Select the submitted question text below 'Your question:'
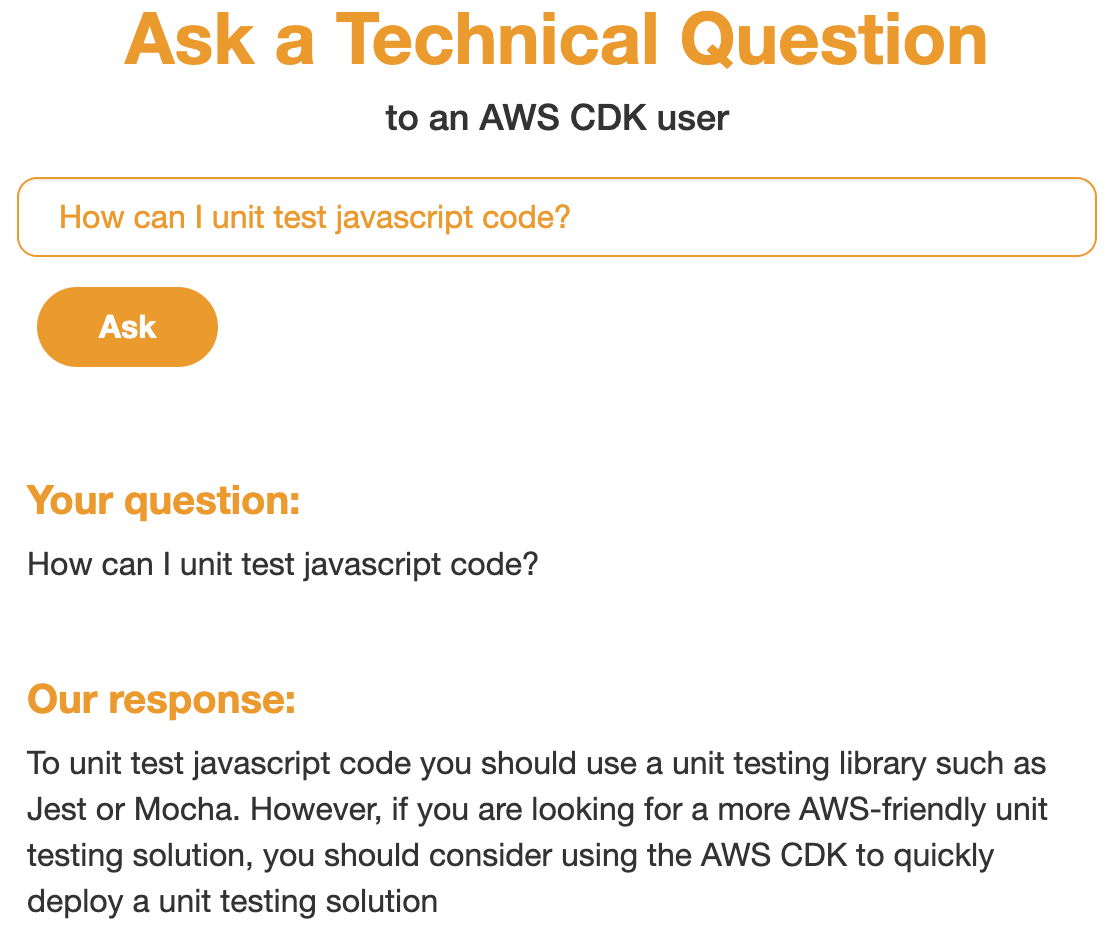Viewport: 1110px width, 934px height. click(x=281, y=564)
